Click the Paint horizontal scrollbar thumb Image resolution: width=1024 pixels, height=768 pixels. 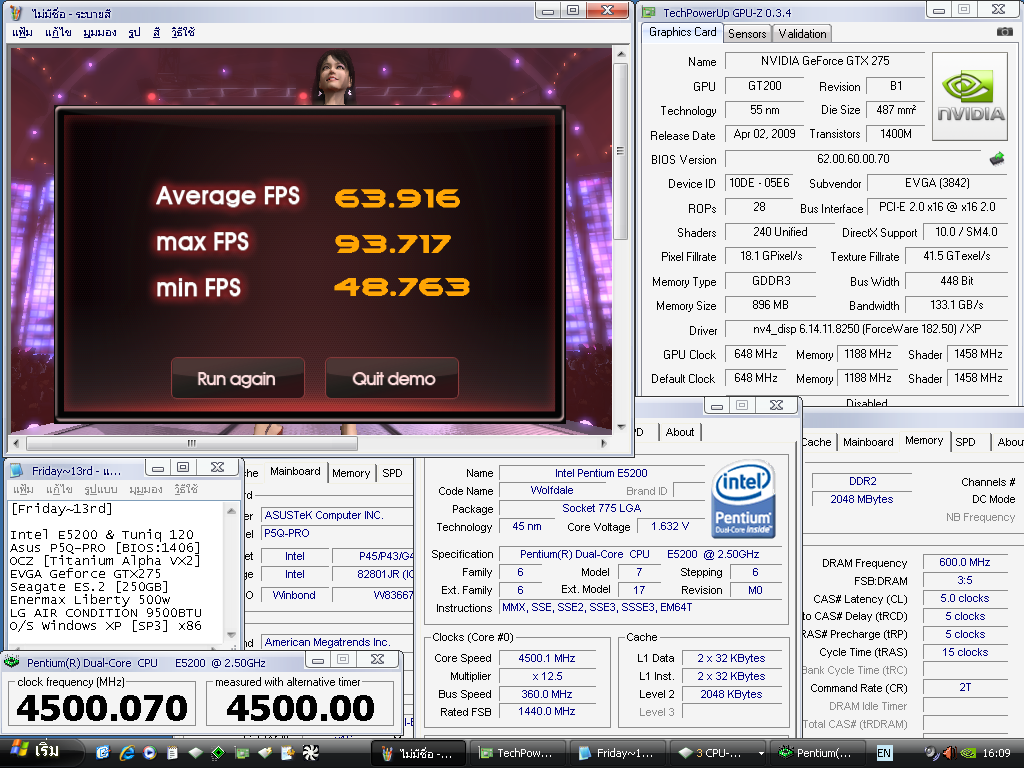click(x=192, y=443)
